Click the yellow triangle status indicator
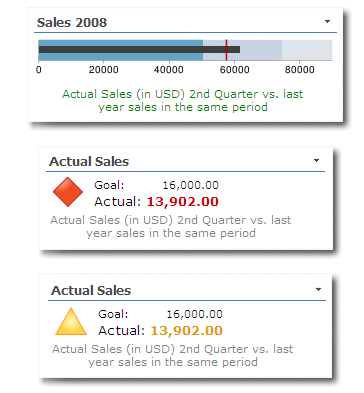Viewport: 364px width, 393px height. tap(71, 322)
